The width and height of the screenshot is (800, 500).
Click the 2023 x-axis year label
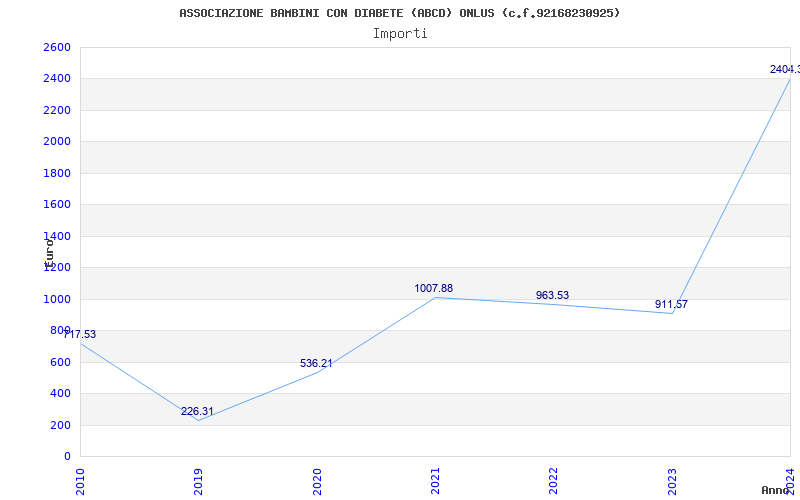[x=672, y=479]
